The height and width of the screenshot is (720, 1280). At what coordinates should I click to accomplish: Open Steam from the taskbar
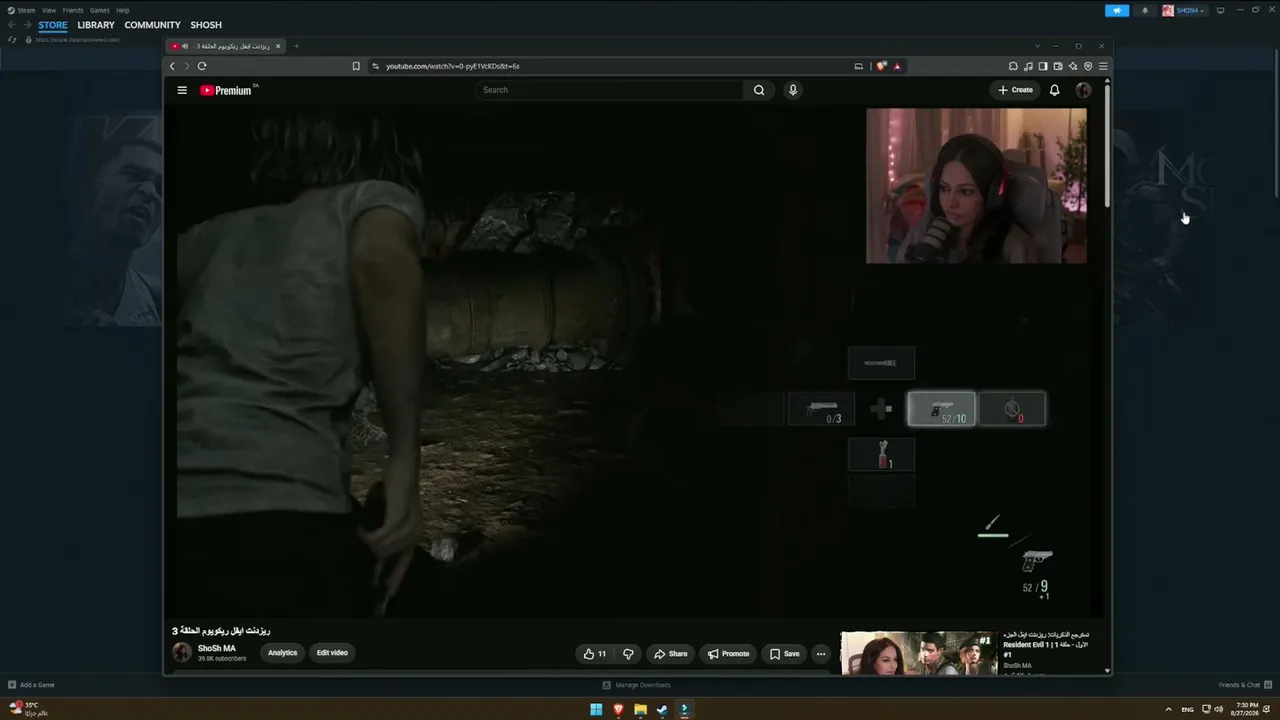[x=662, y=710]
